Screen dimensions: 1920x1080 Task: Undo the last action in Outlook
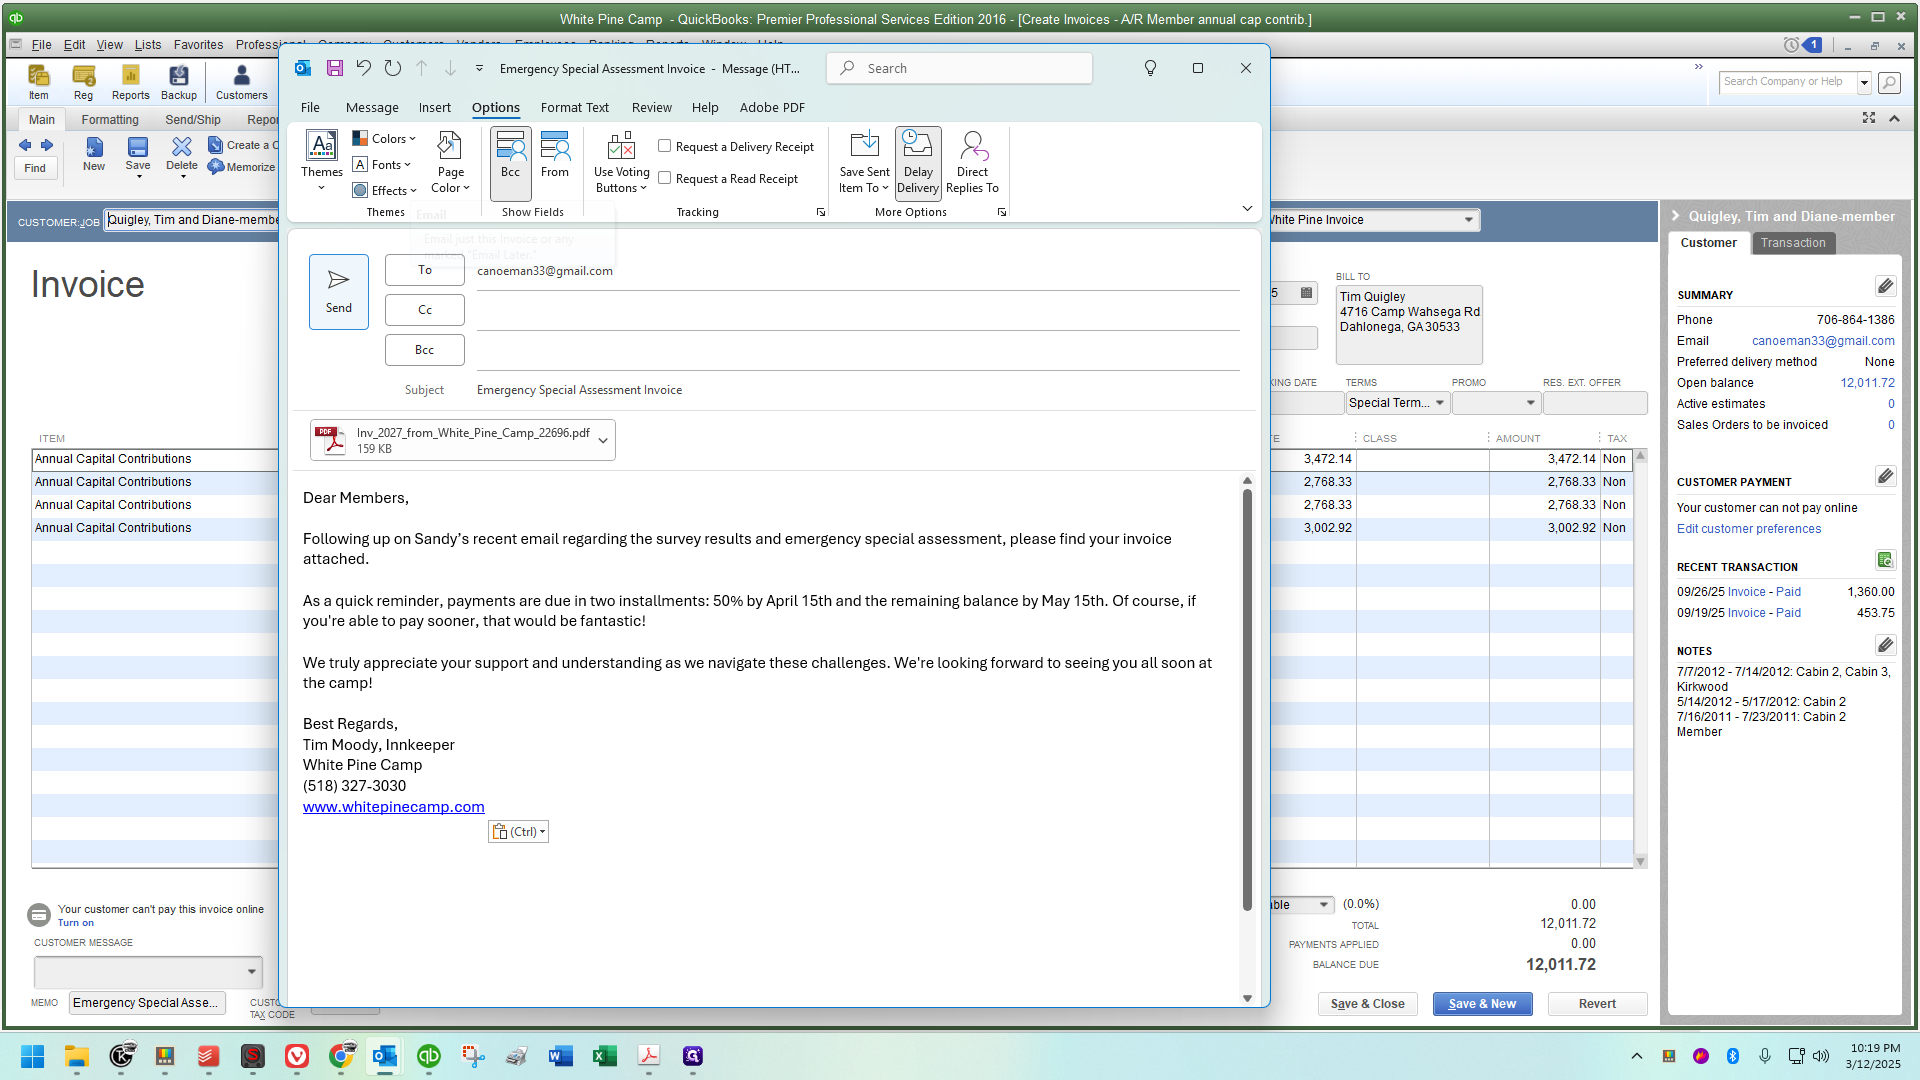[x=364, y=68]
